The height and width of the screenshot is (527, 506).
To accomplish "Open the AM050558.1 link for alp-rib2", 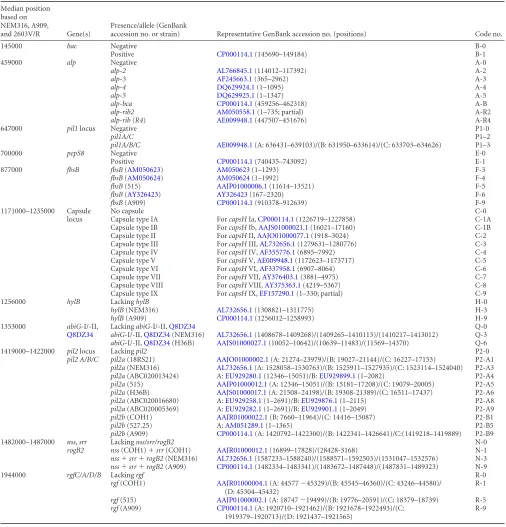I will pyautogui.click(x=236, y=112).
